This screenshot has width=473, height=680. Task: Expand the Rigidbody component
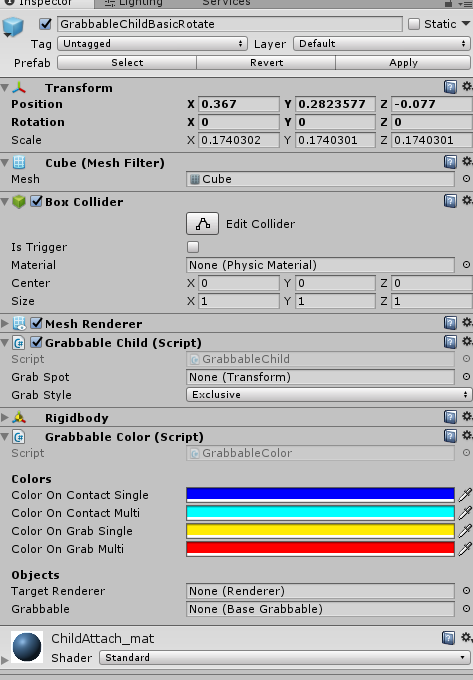click(5, 418)
